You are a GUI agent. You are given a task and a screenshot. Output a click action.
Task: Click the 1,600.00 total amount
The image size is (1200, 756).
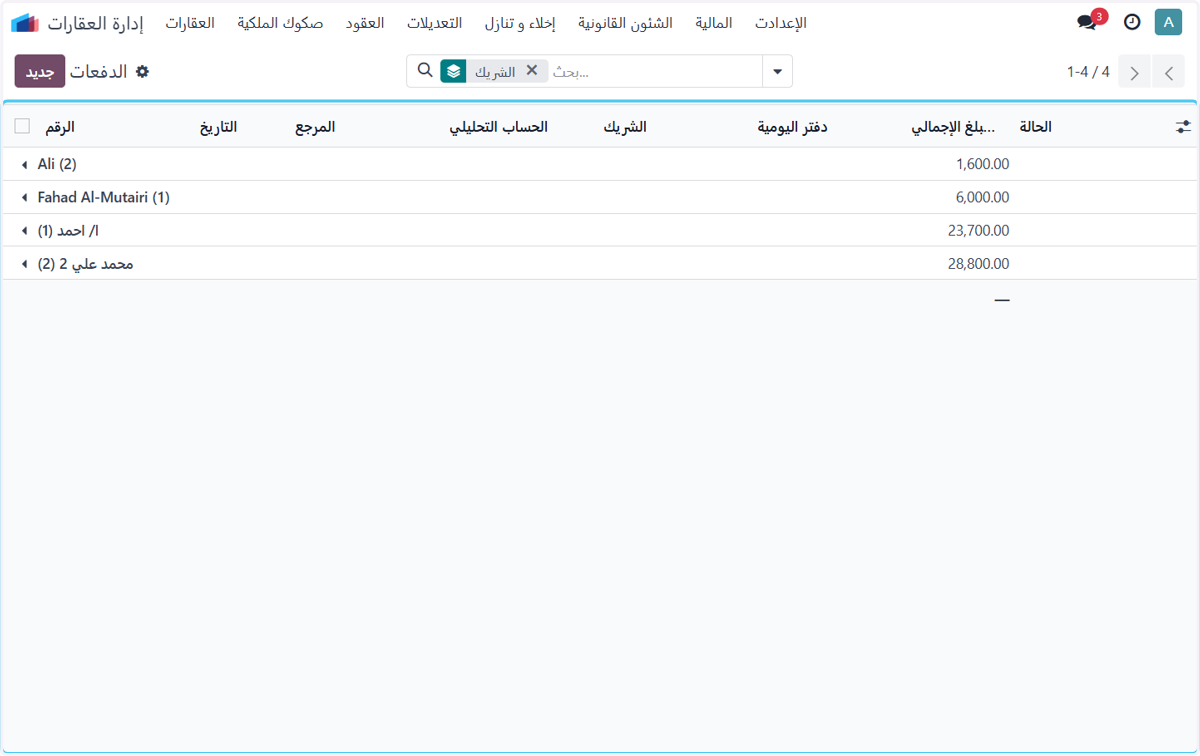(x=983, y=164)
